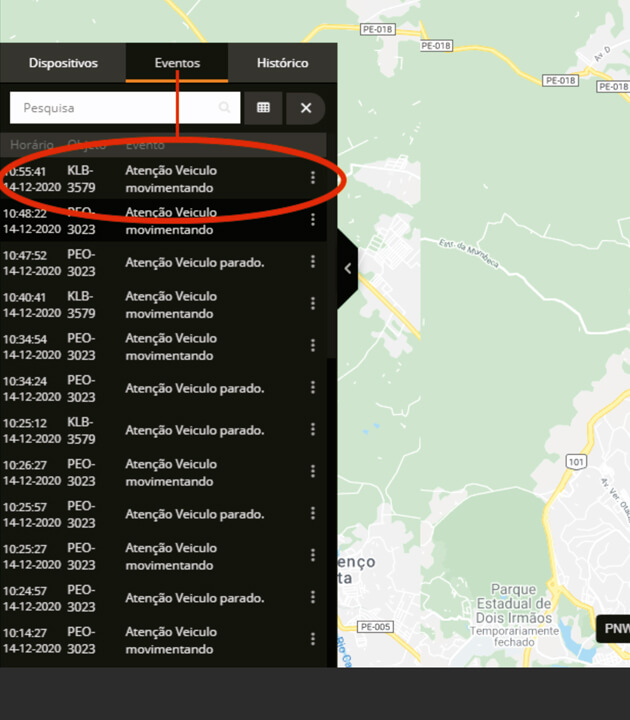Open options menu for 10:25:12 event
This screenshot has width=630, height=720.
click(x=313, y=429)
